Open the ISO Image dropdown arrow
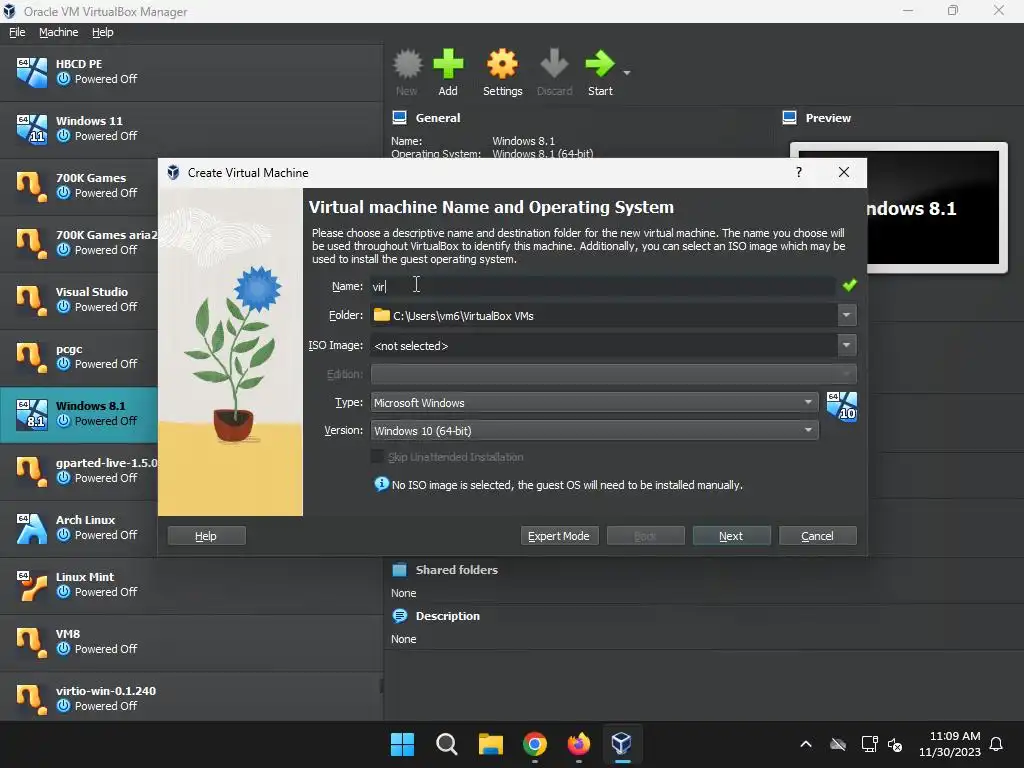The width and height of the screenshot is (1024, 768). (x=846, y=345)
